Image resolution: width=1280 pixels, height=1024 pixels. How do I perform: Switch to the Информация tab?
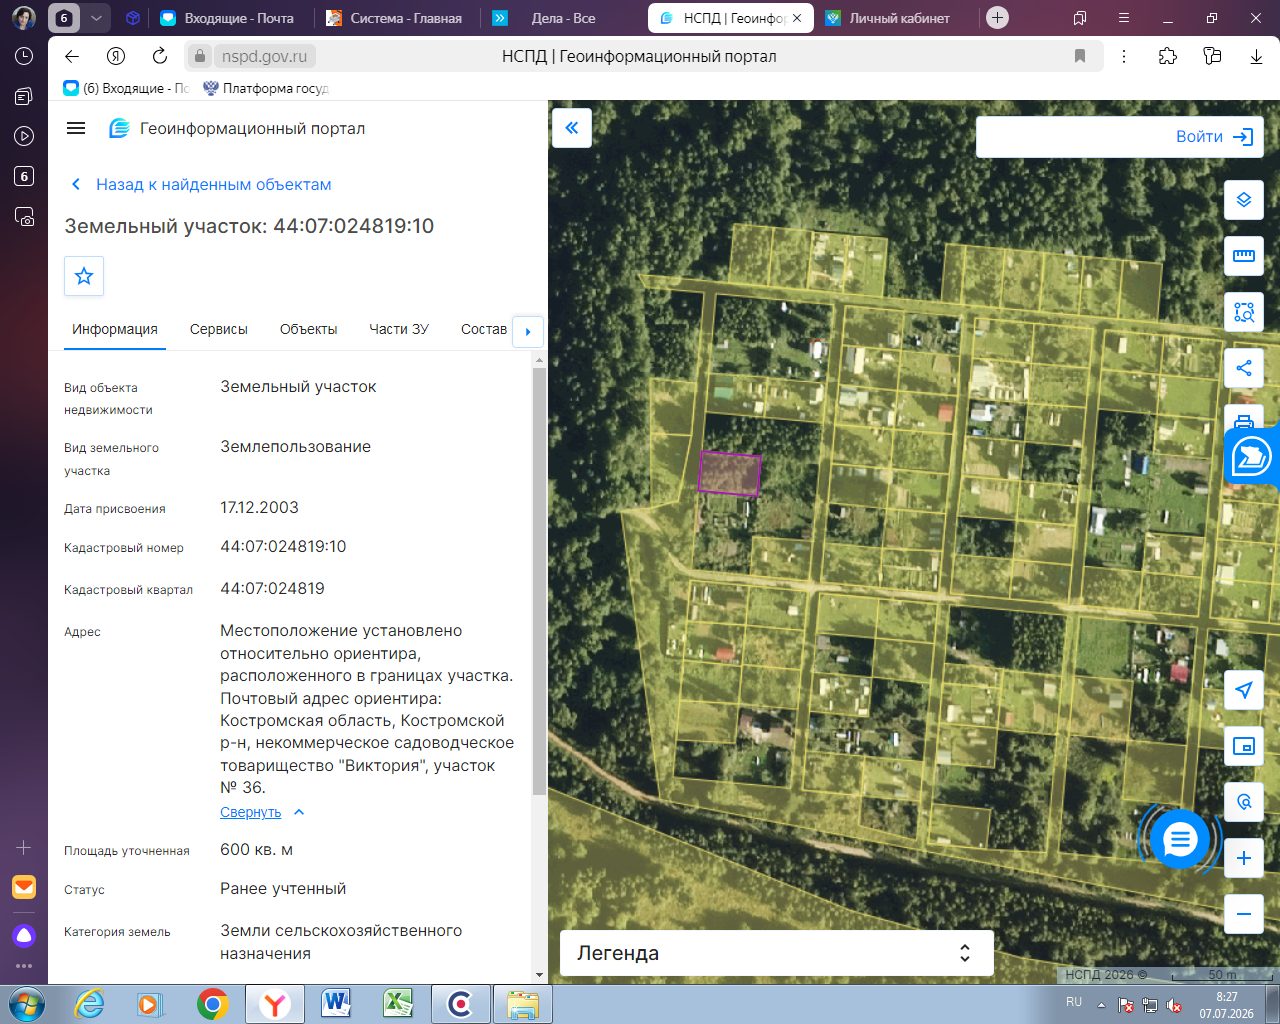(x=115, y=330)
